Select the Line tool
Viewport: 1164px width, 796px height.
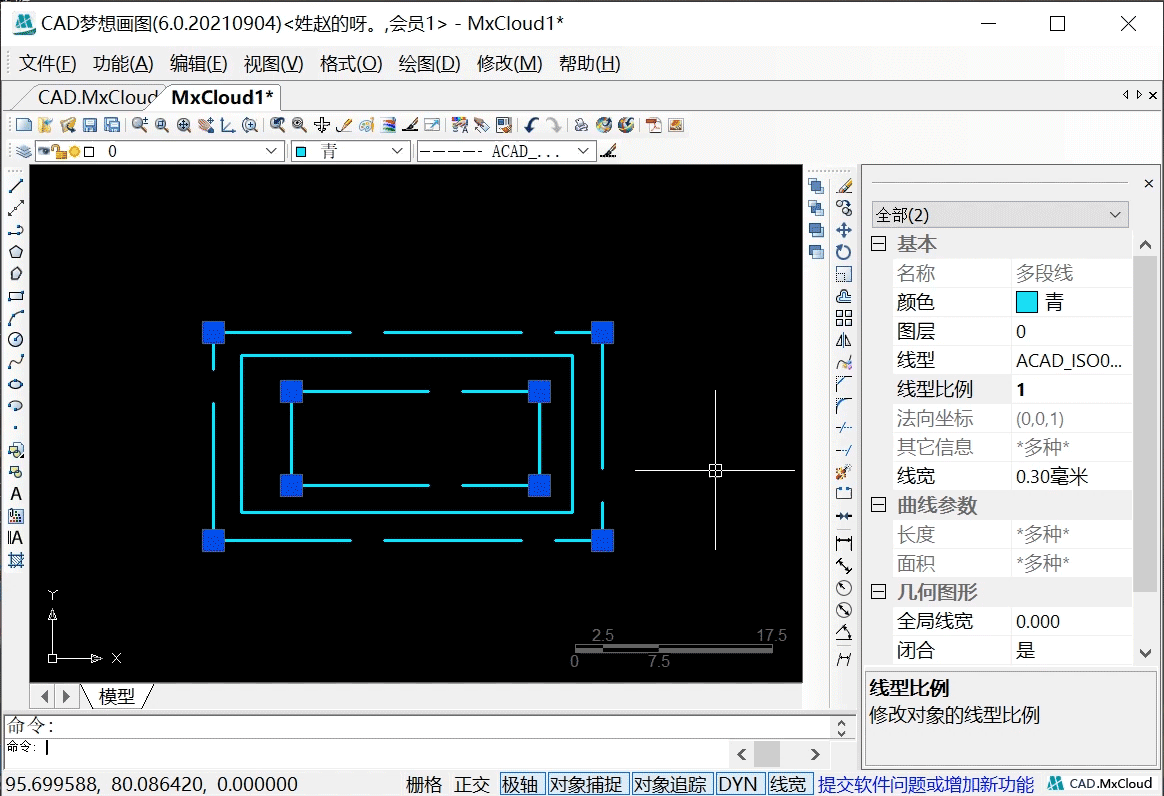13,185
